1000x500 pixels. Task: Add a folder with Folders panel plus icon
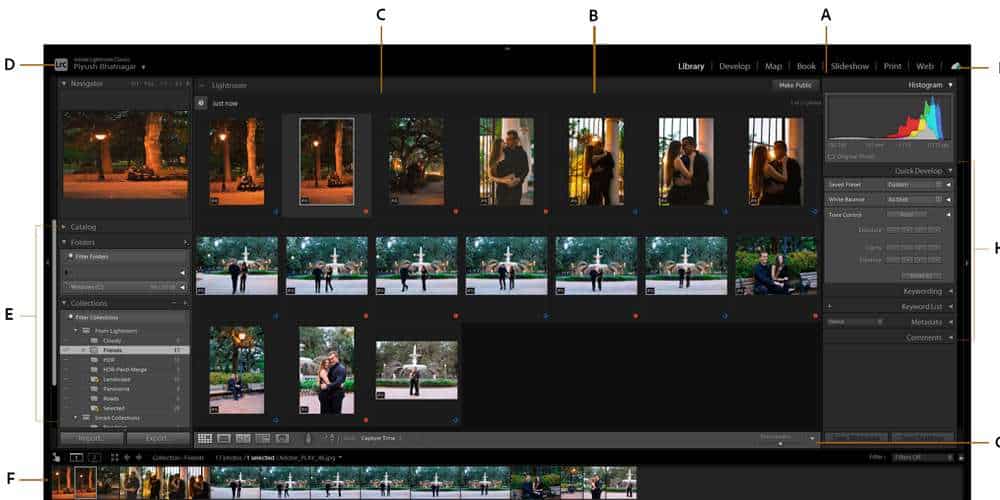[x=186, y=243]
